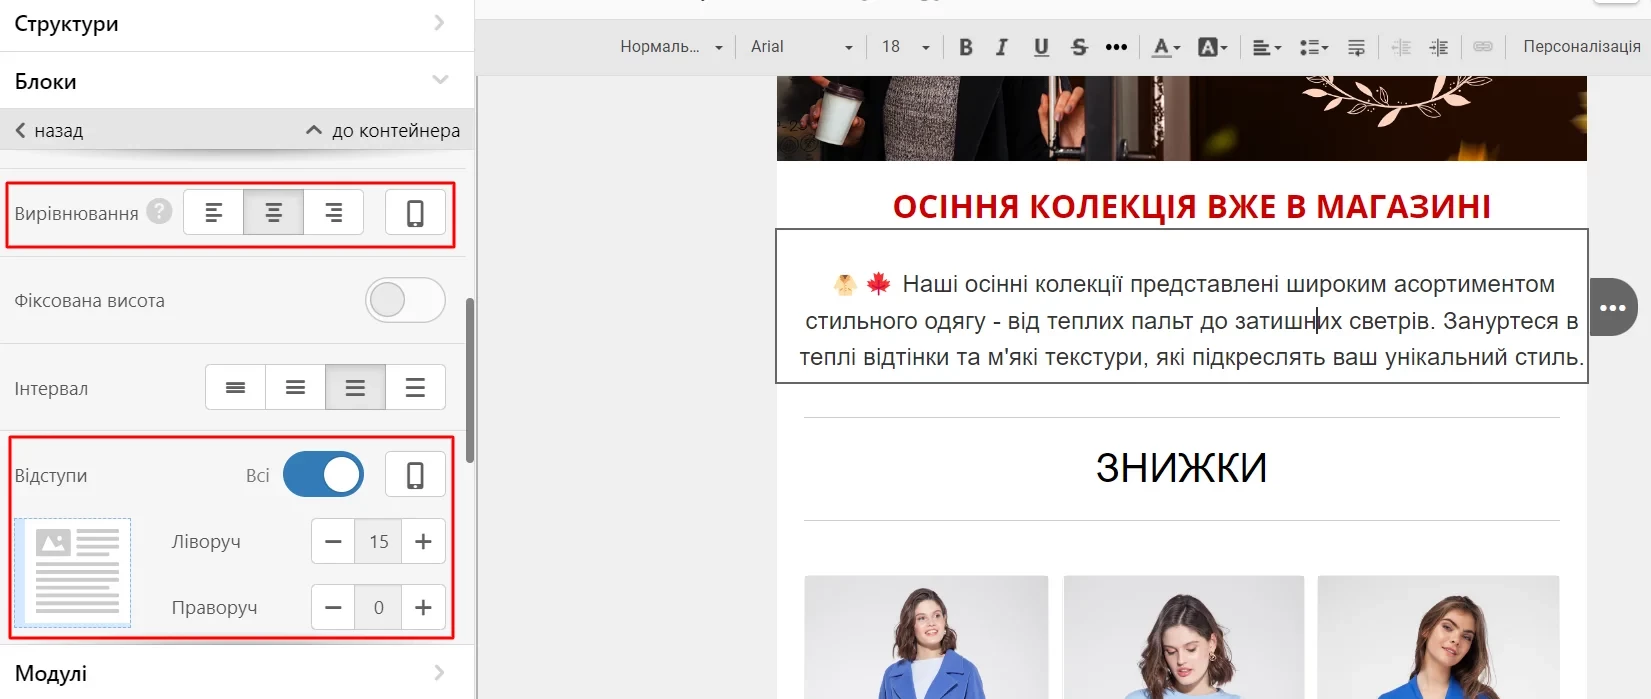This screenshot has width=1651, height=699.
Task: Select the second line interval option
Action: click(295, 387)
